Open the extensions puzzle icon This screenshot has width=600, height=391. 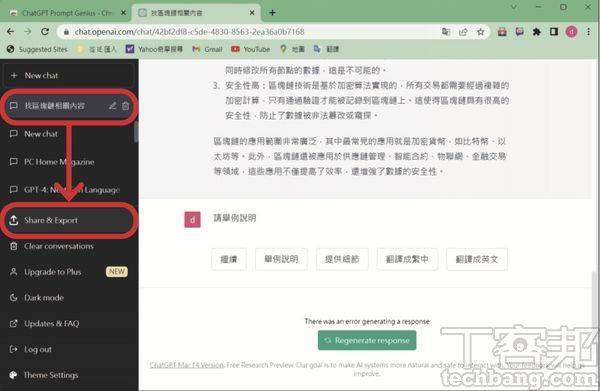tap(536, 32)
